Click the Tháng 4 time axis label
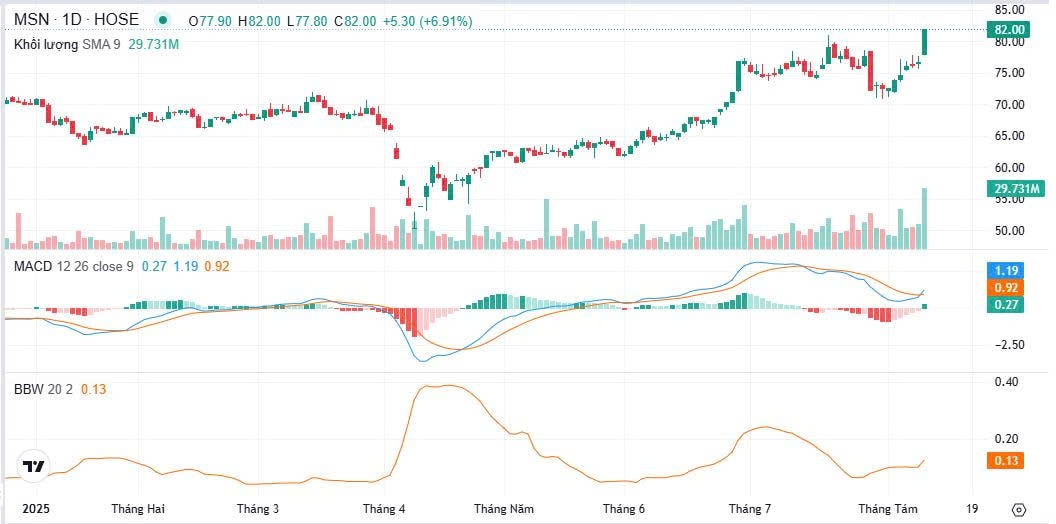The image size is (1056, 524). point(385,509)
